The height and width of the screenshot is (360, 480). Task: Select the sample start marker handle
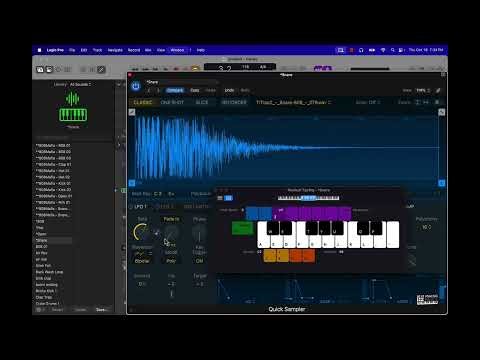132,183
